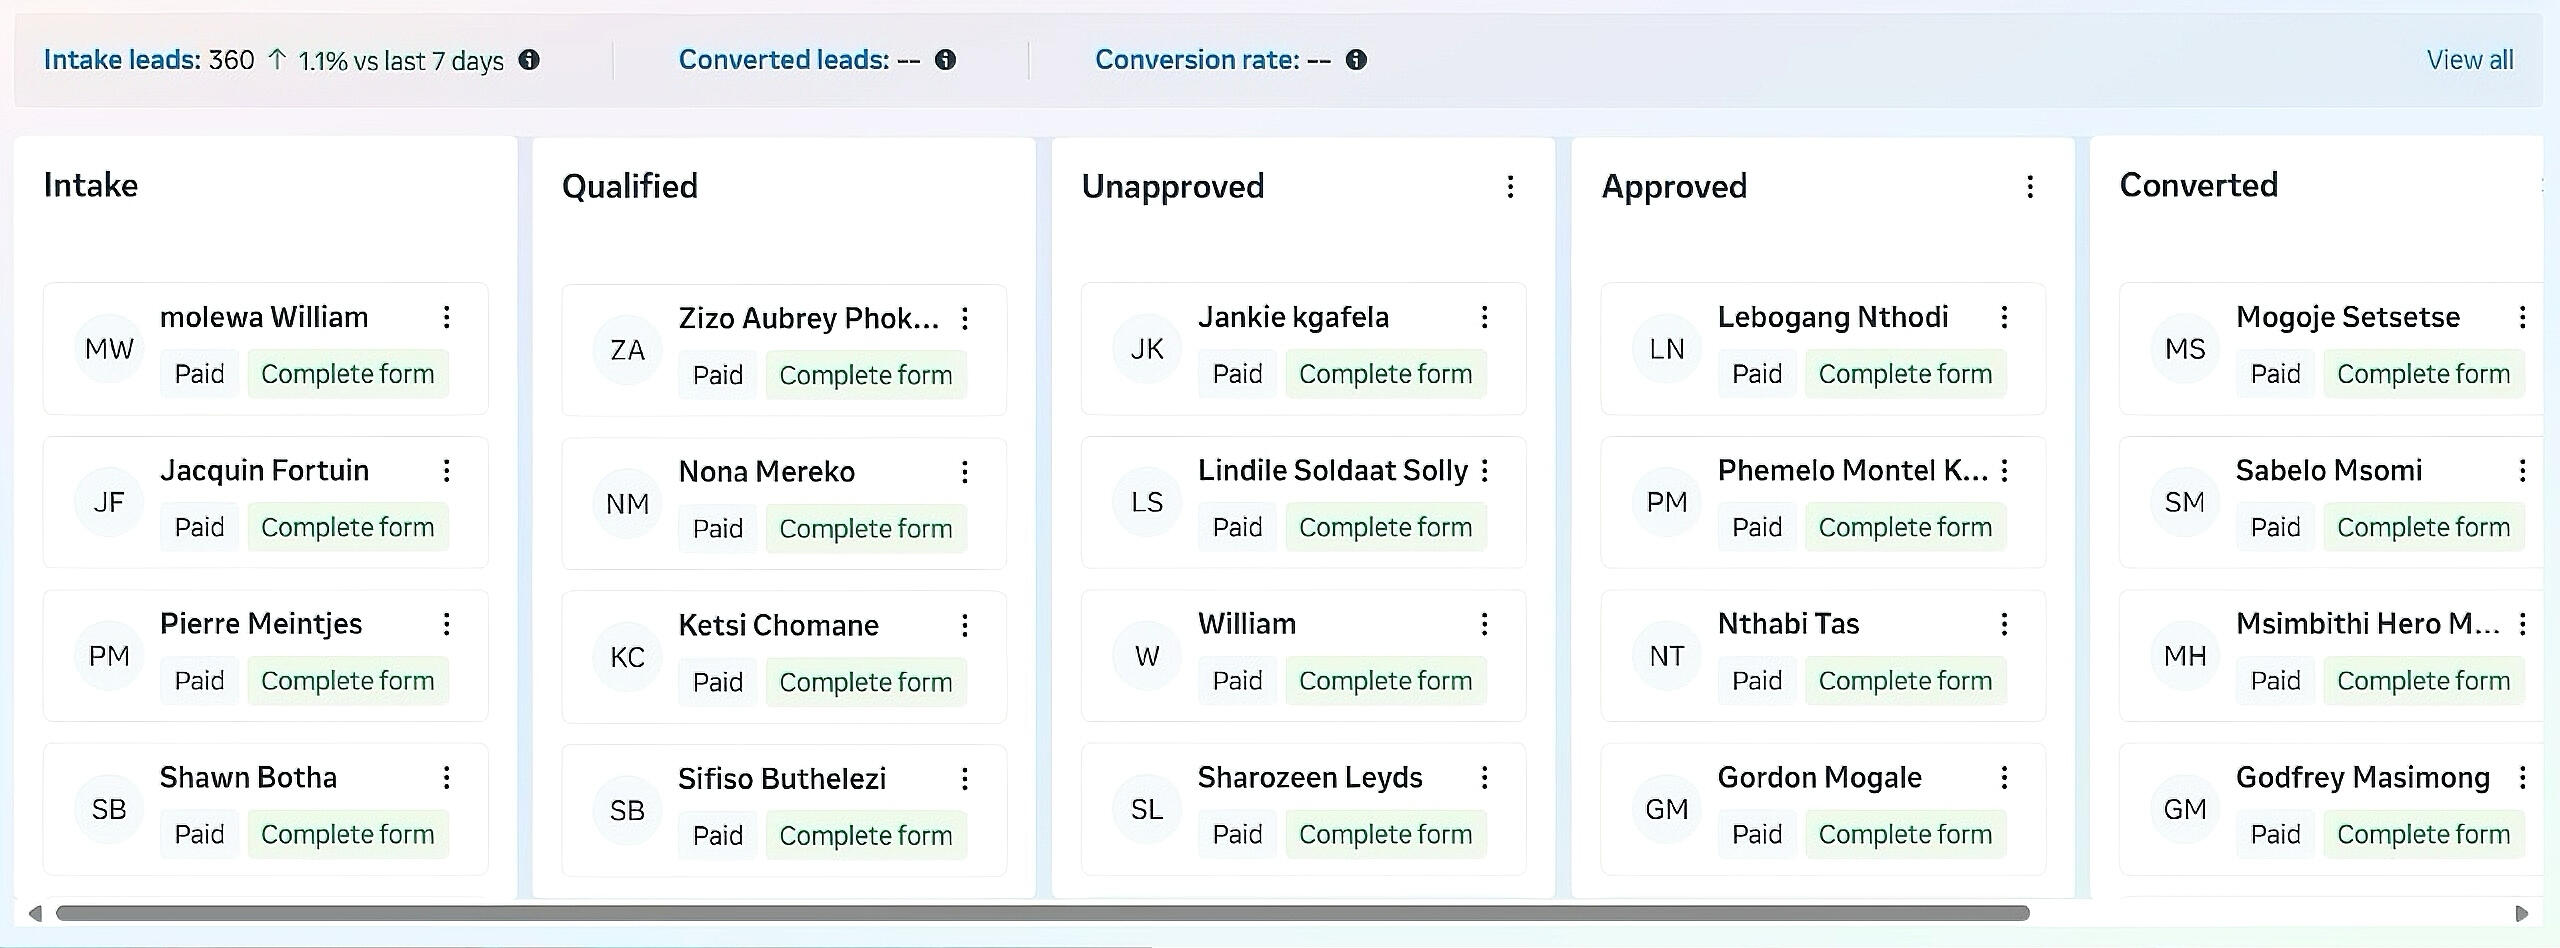
Task: Open more options for Gordon Mogale
Action: (x=2004, y=777)
